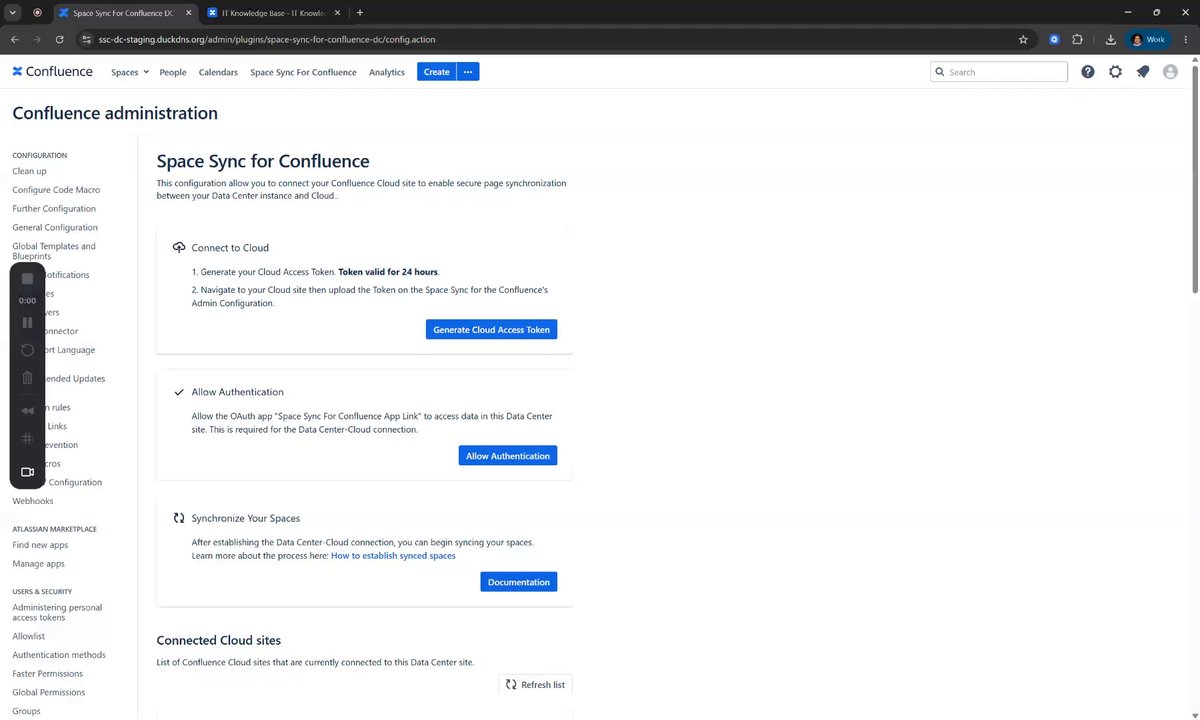Click the blue extension icon in Chrome toolbar
Viewport: 1200px width, 720px height.
[x=1054, y=40]
